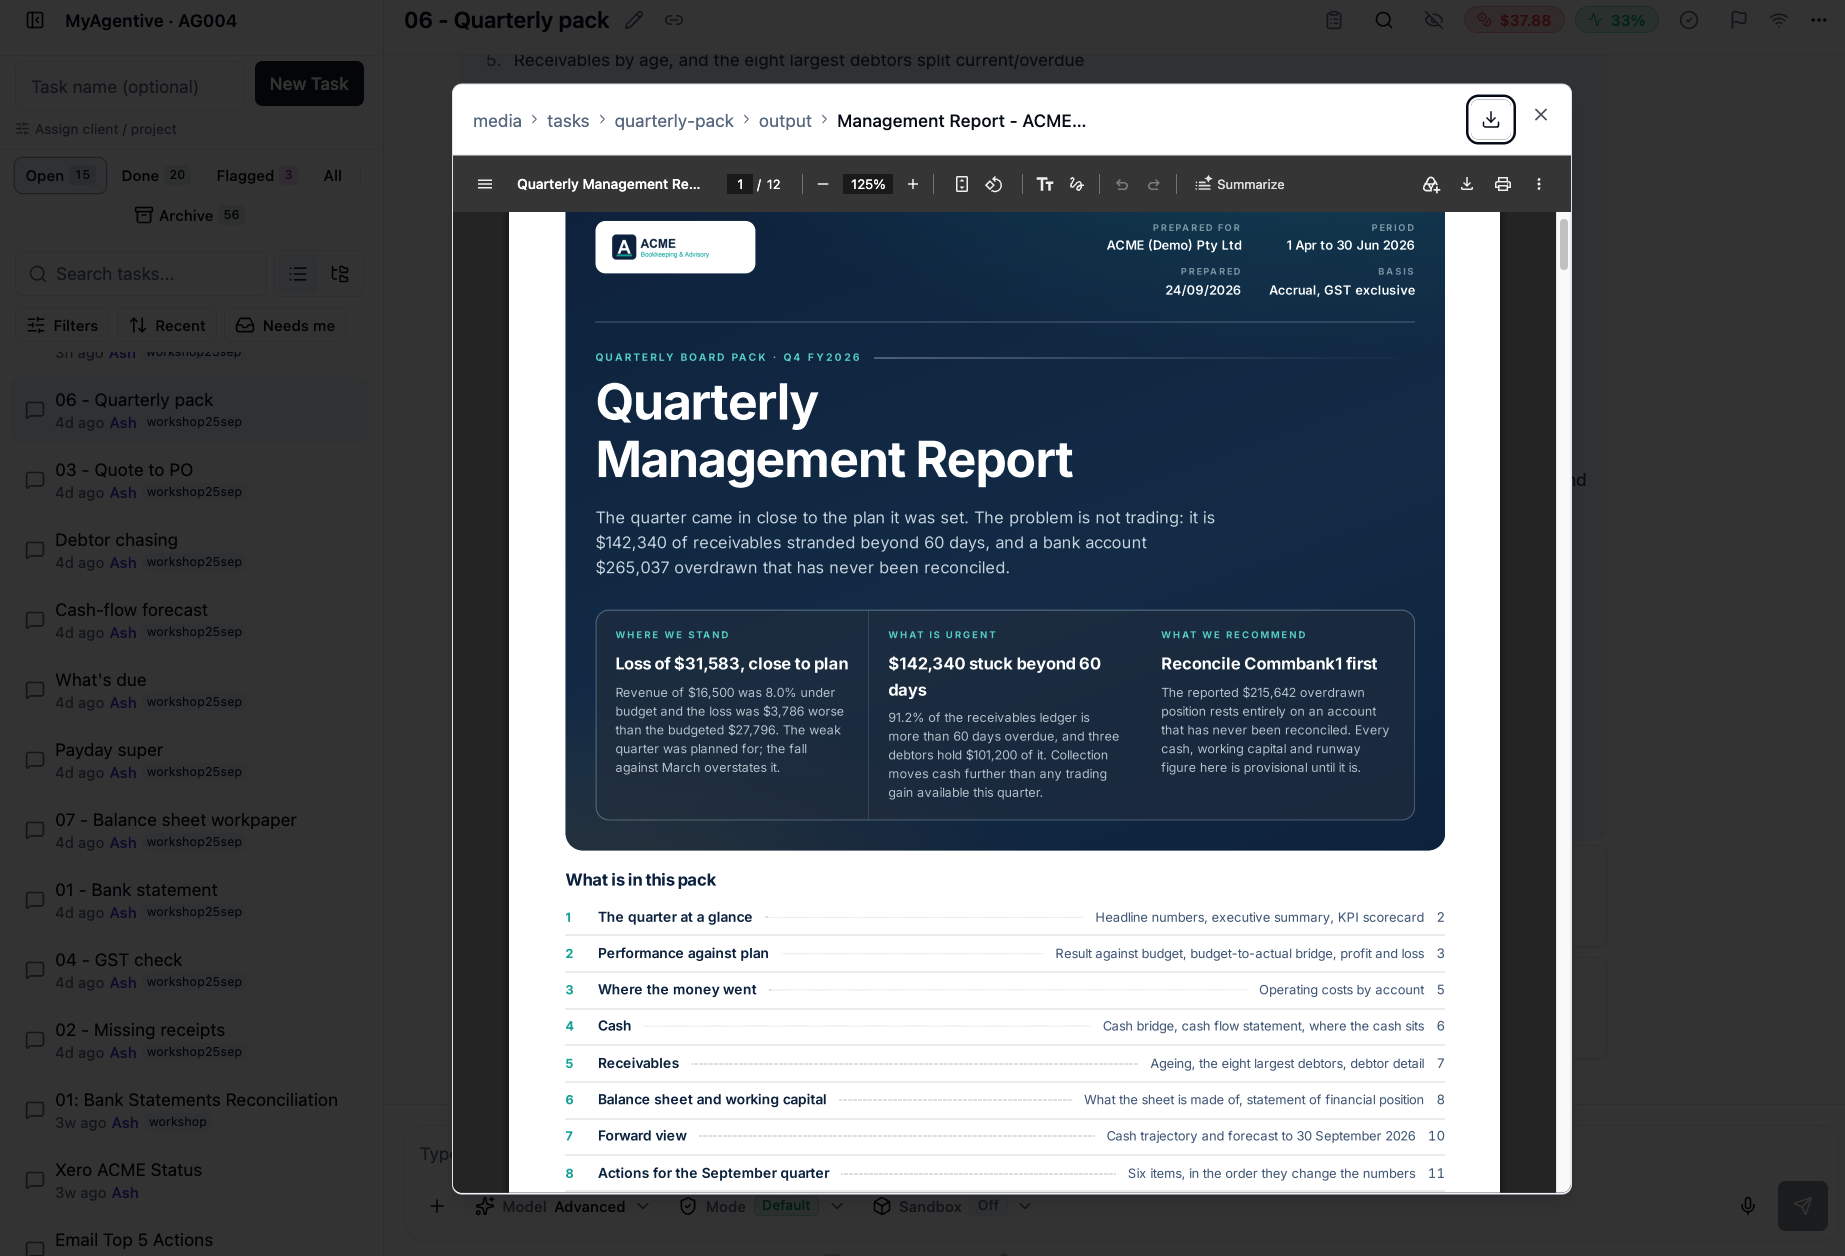Switch to the Flagged tab
Viewport: 1845px width, 1256px height.
tap(256, 176)
